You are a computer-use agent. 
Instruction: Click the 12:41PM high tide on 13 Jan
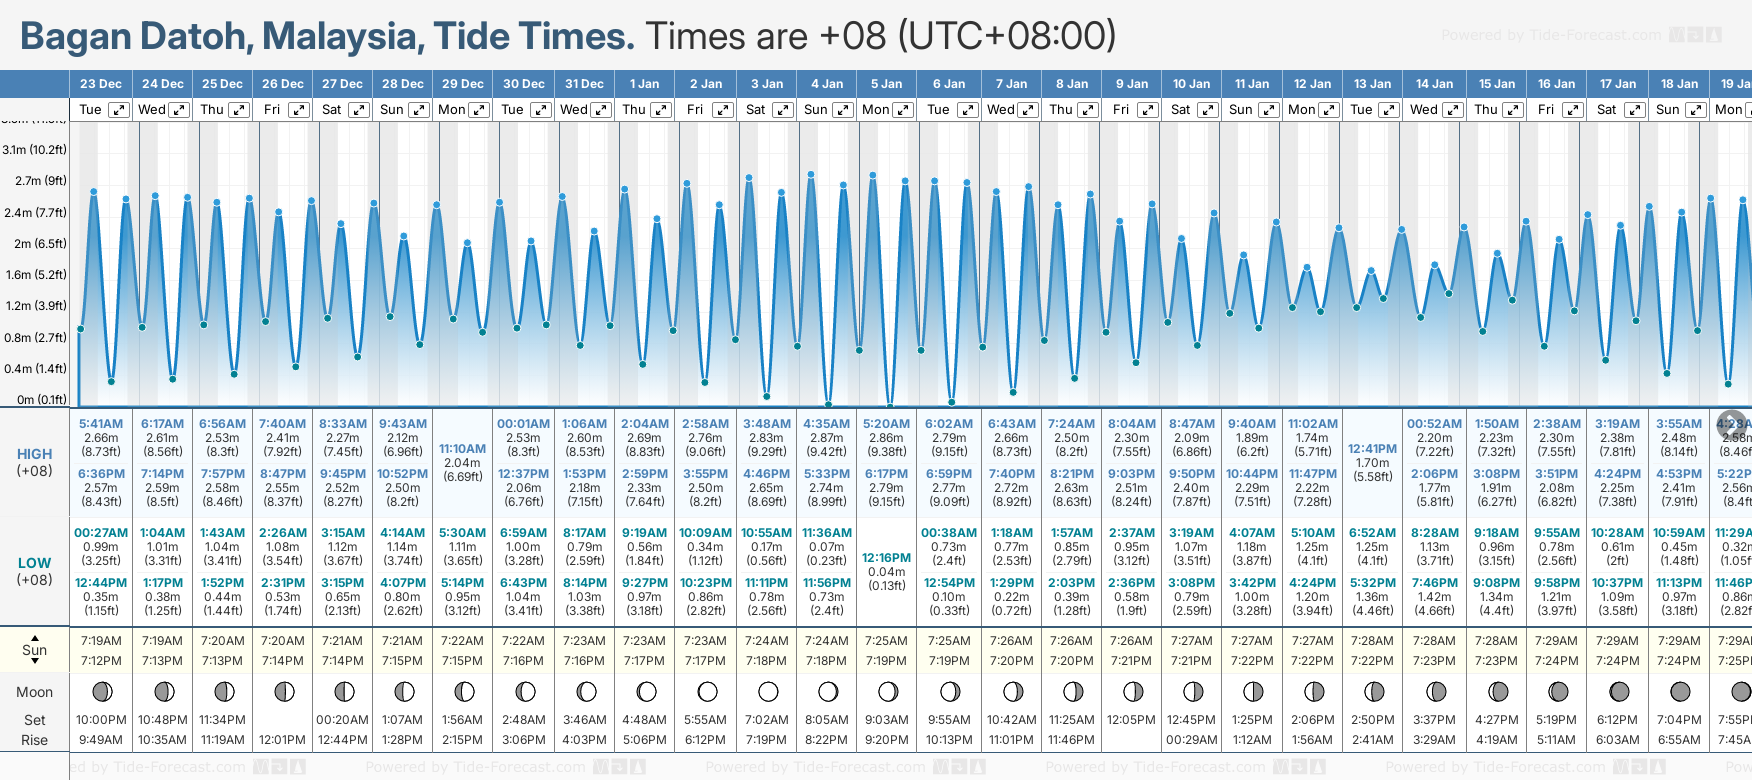point(1372,449)
